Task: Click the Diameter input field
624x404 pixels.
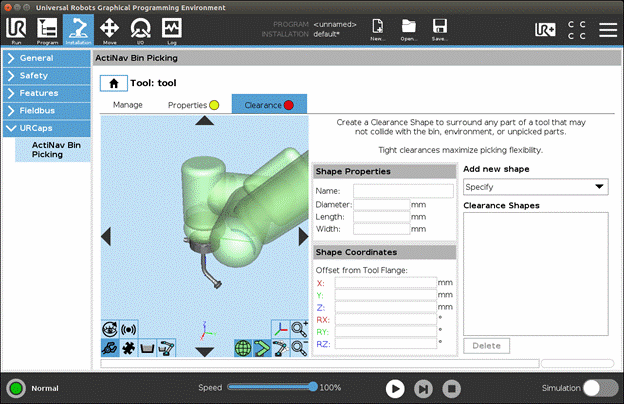Action: point(382,205)
